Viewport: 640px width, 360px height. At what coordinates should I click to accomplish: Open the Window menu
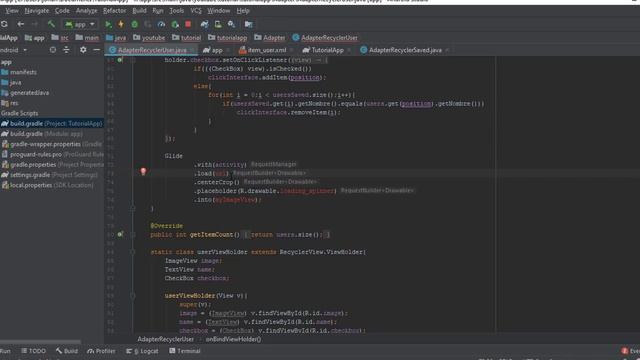[x=218, y=11]
